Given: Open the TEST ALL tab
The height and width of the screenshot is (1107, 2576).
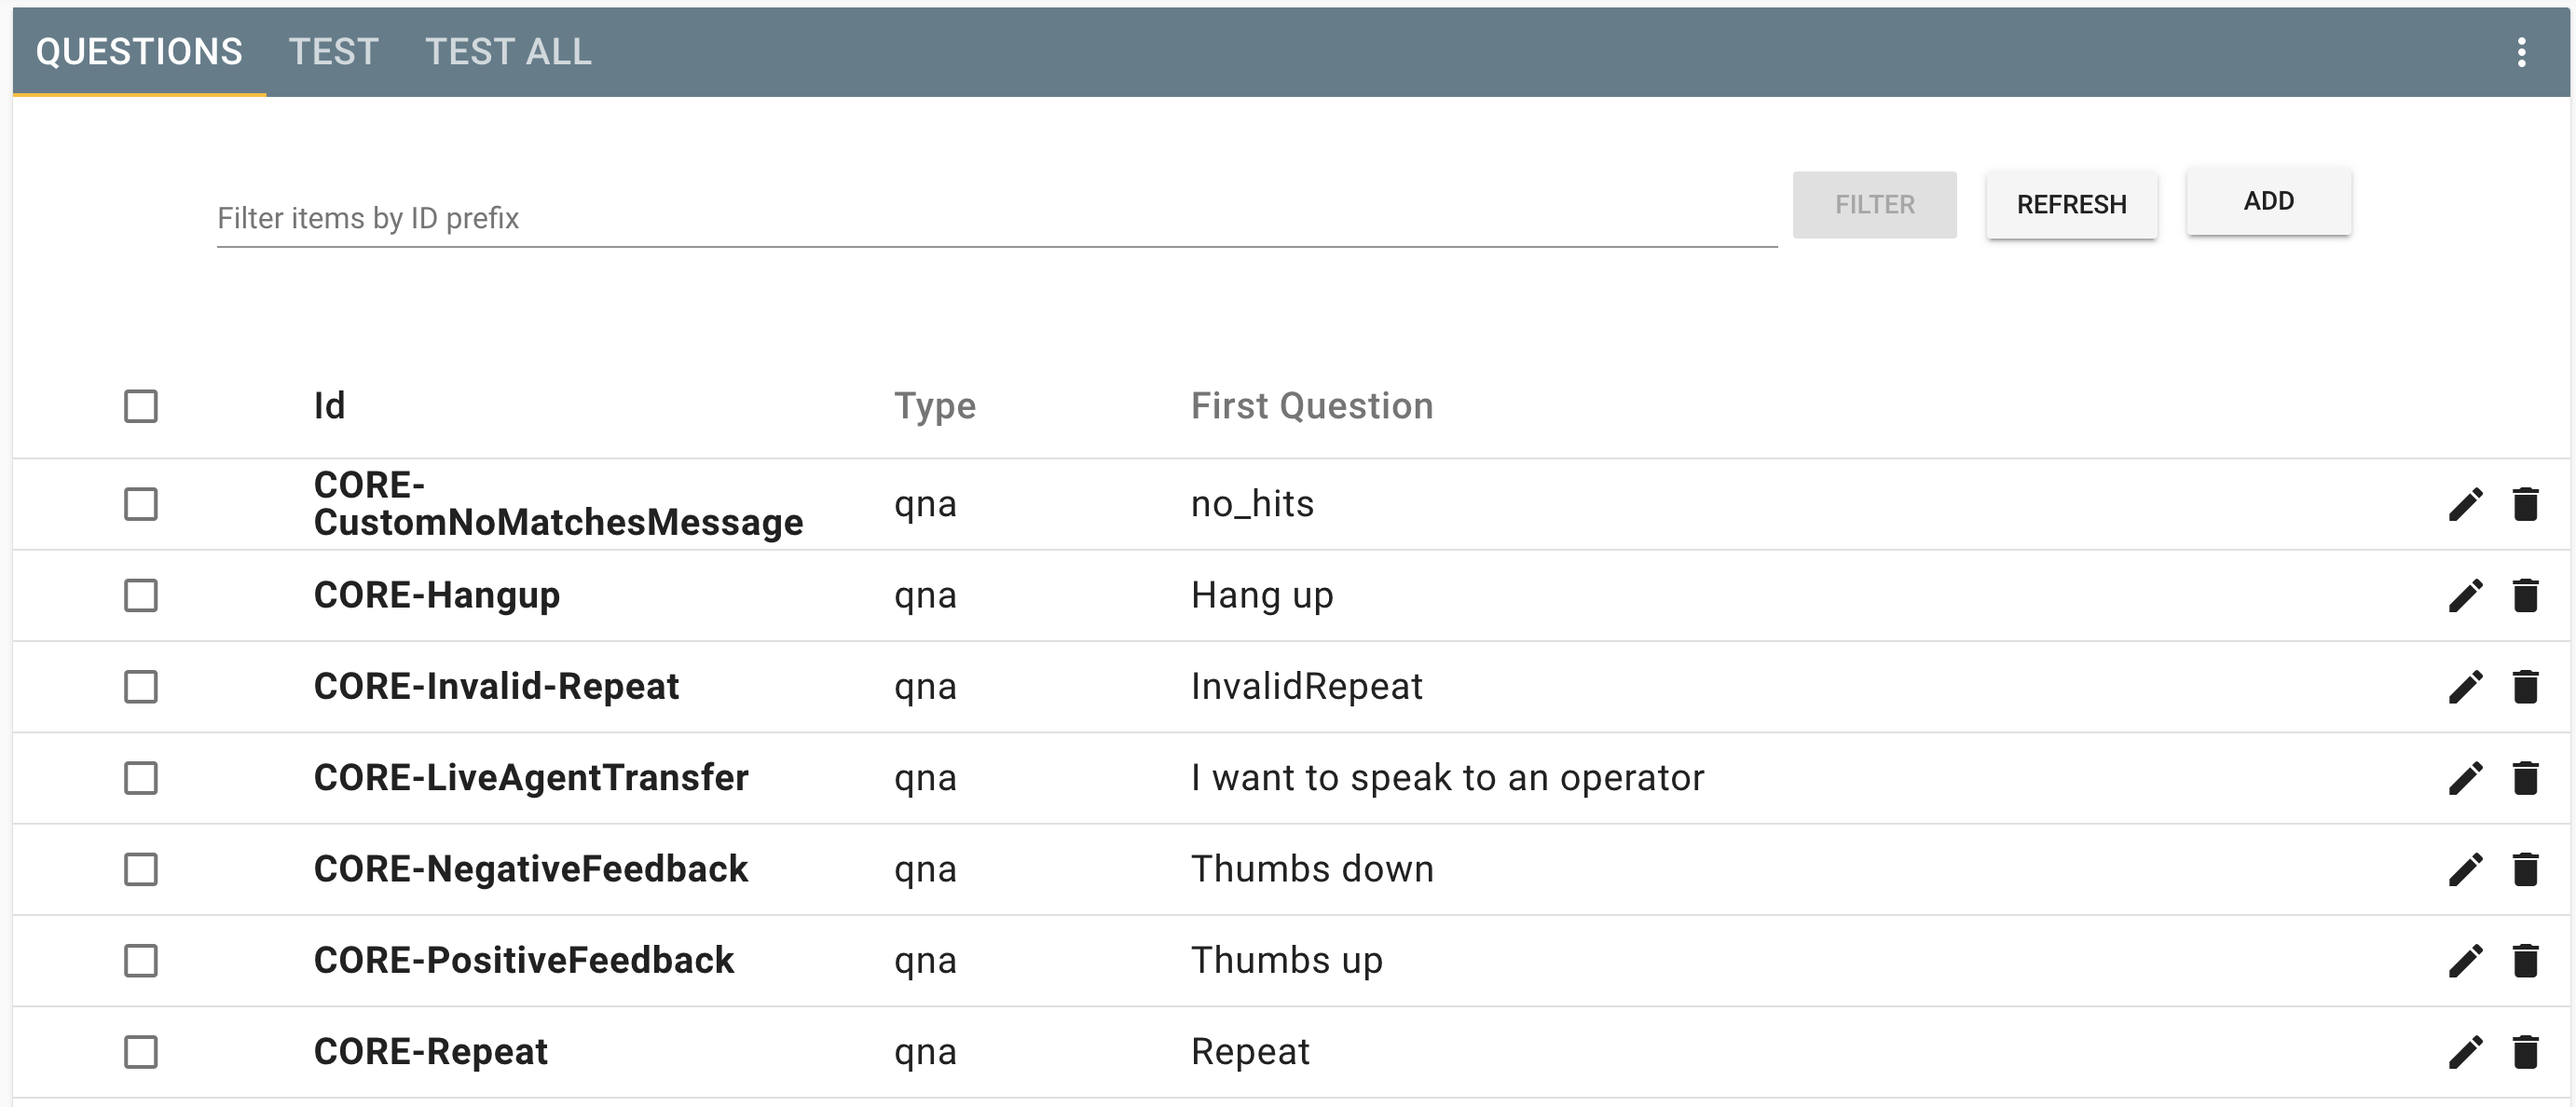Looking at the screenshot, I should coord(508,52).
